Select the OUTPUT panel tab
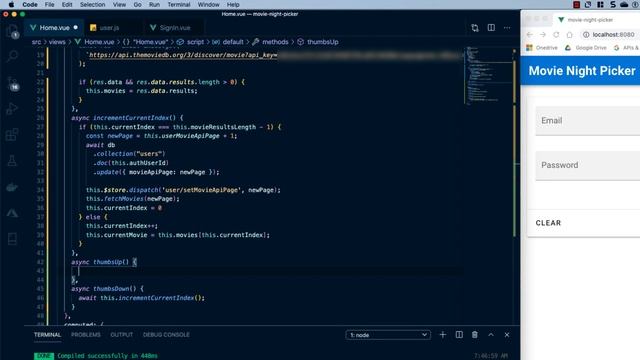 coord(122,335)
